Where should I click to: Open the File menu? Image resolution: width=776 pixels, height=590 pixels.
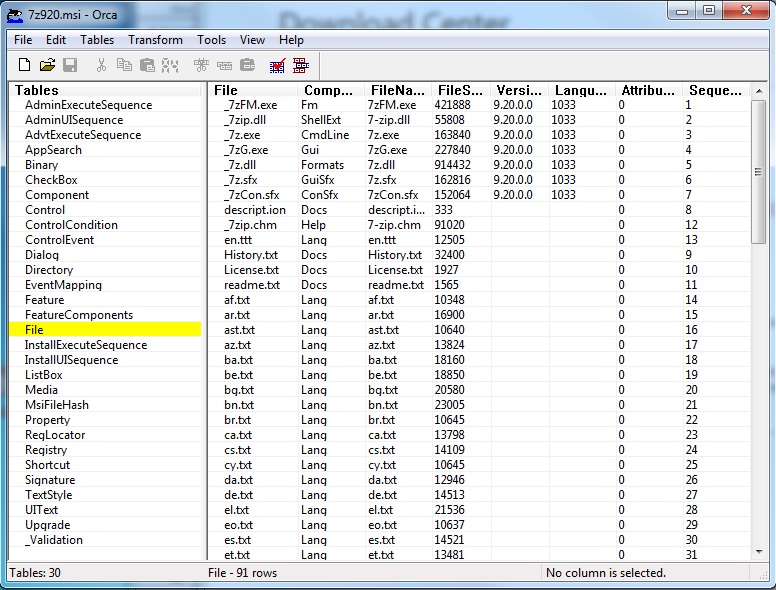(x=23, y=40)
